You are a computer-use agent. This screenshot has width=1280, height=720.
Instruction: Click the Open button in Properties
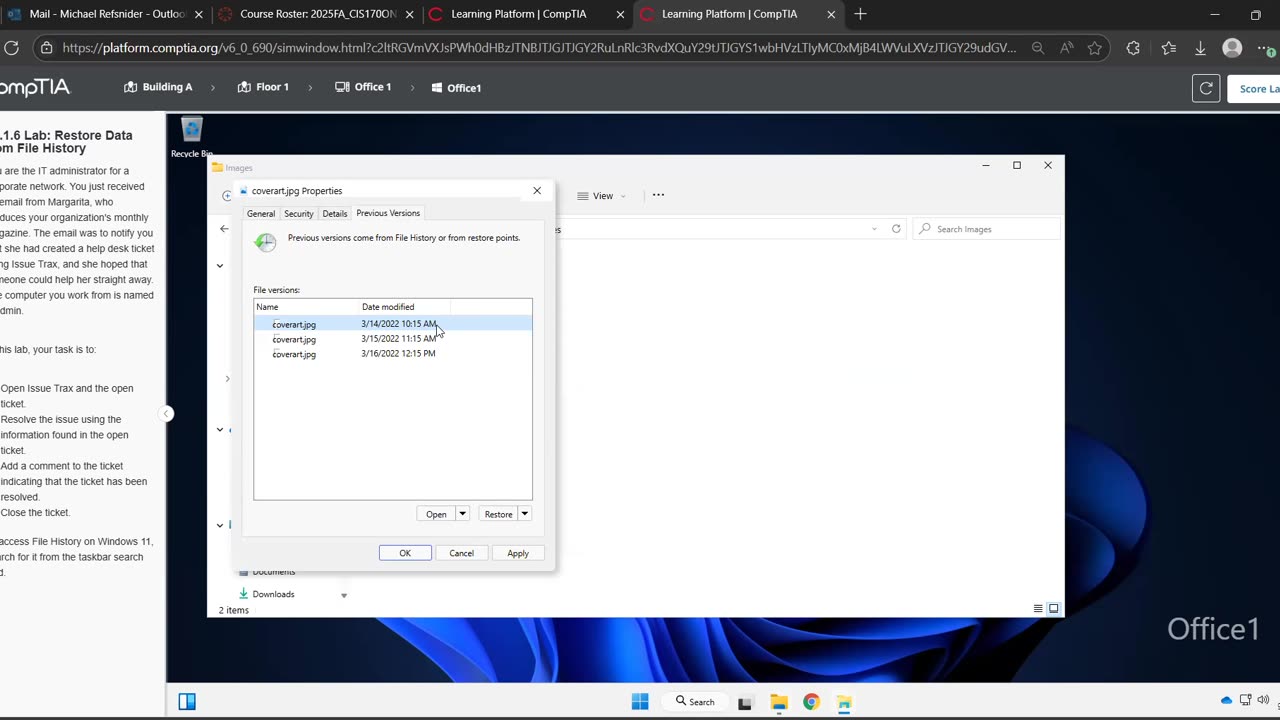[436, 514]
